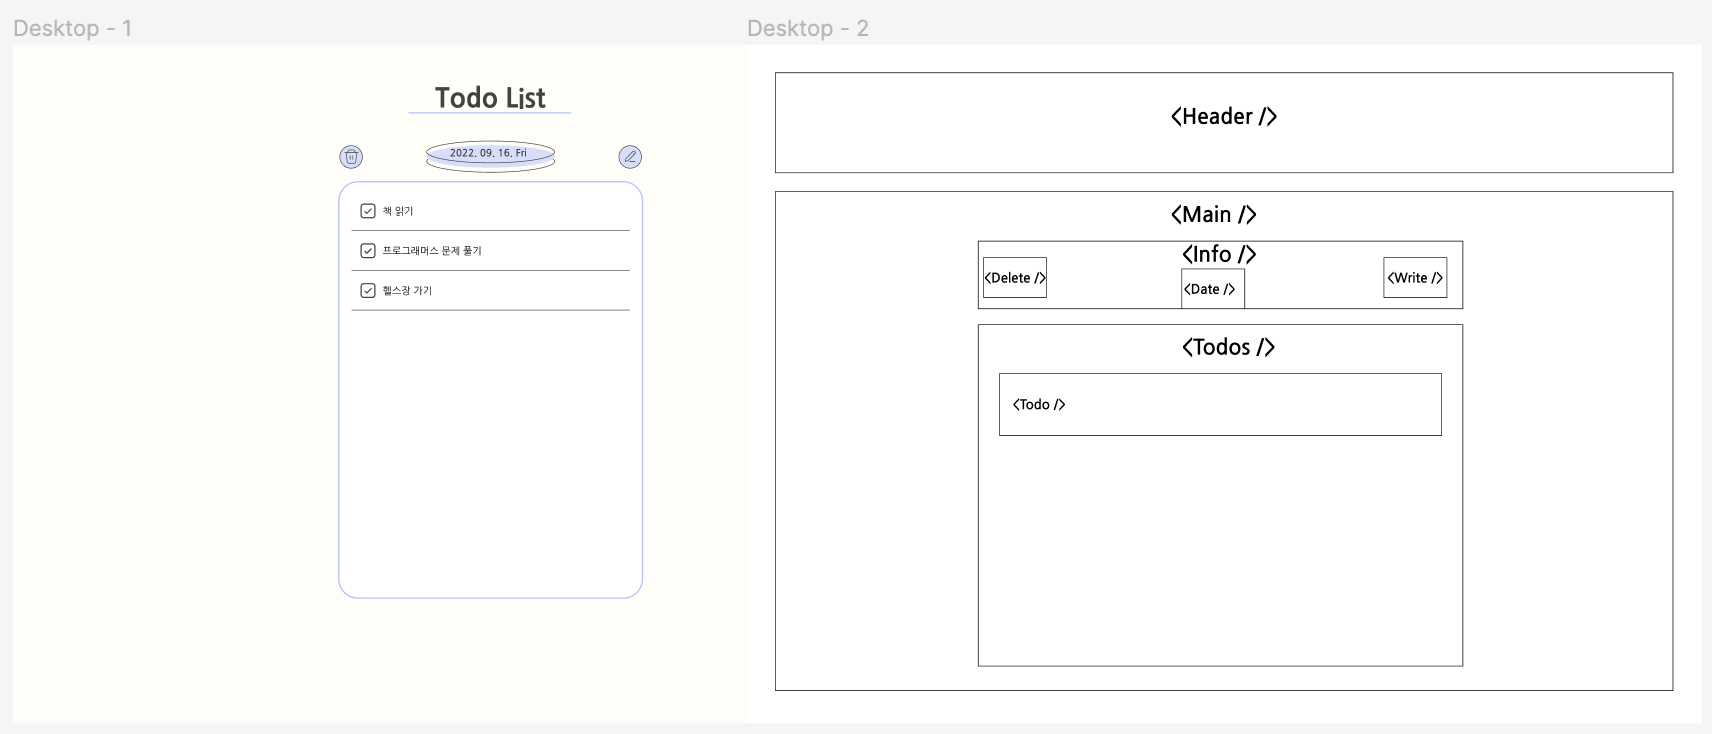Toggle the 프로그래머스 문제 풀기 checkbox

pyautogui.click(x=368, y=251)
